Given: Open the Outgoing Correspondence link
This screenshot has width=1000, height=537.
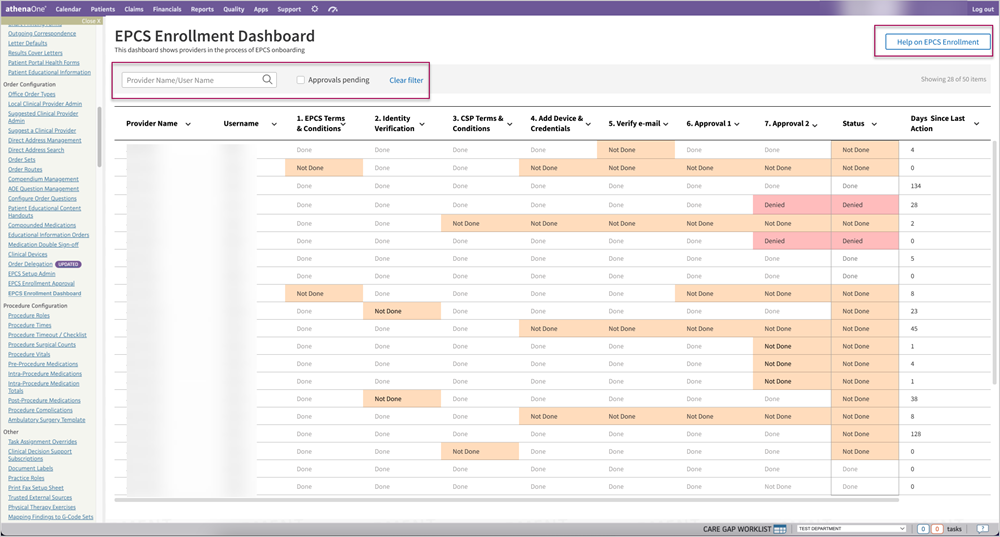Looking at the screenshot, I should coord(42,33).
